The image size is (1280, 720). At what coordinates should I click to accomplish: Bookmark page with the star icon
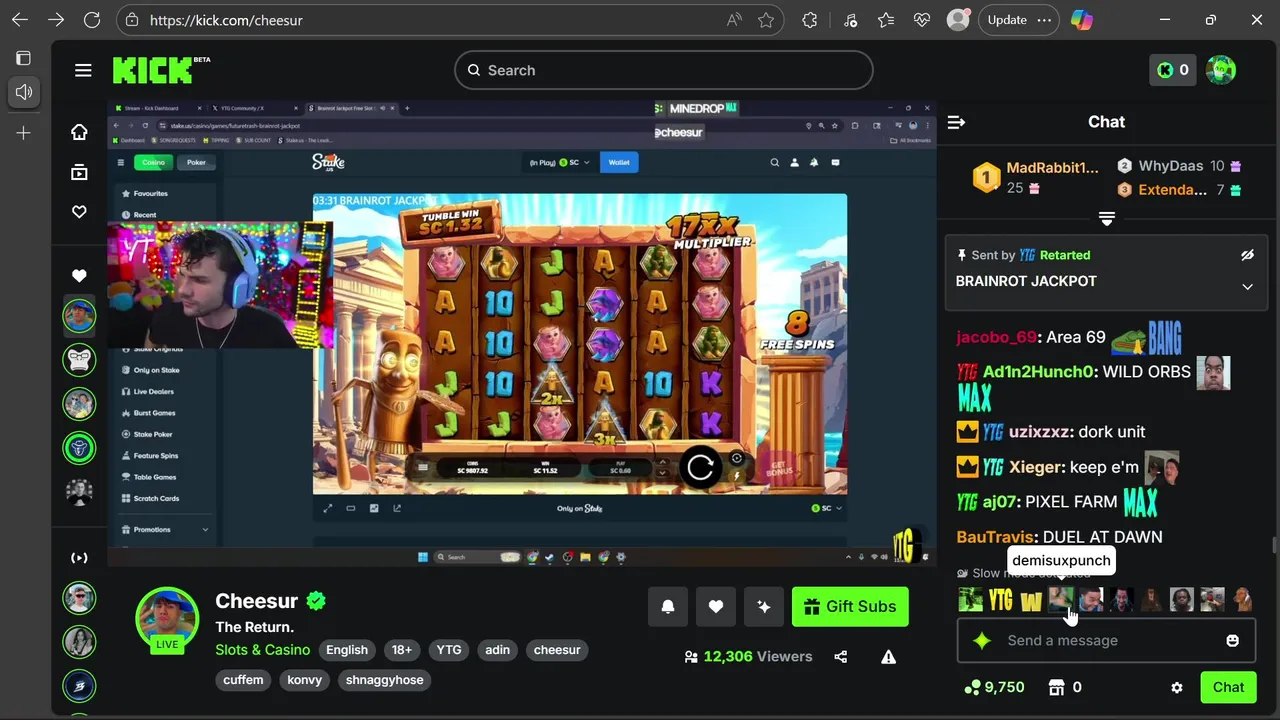(x=766, y=20)
